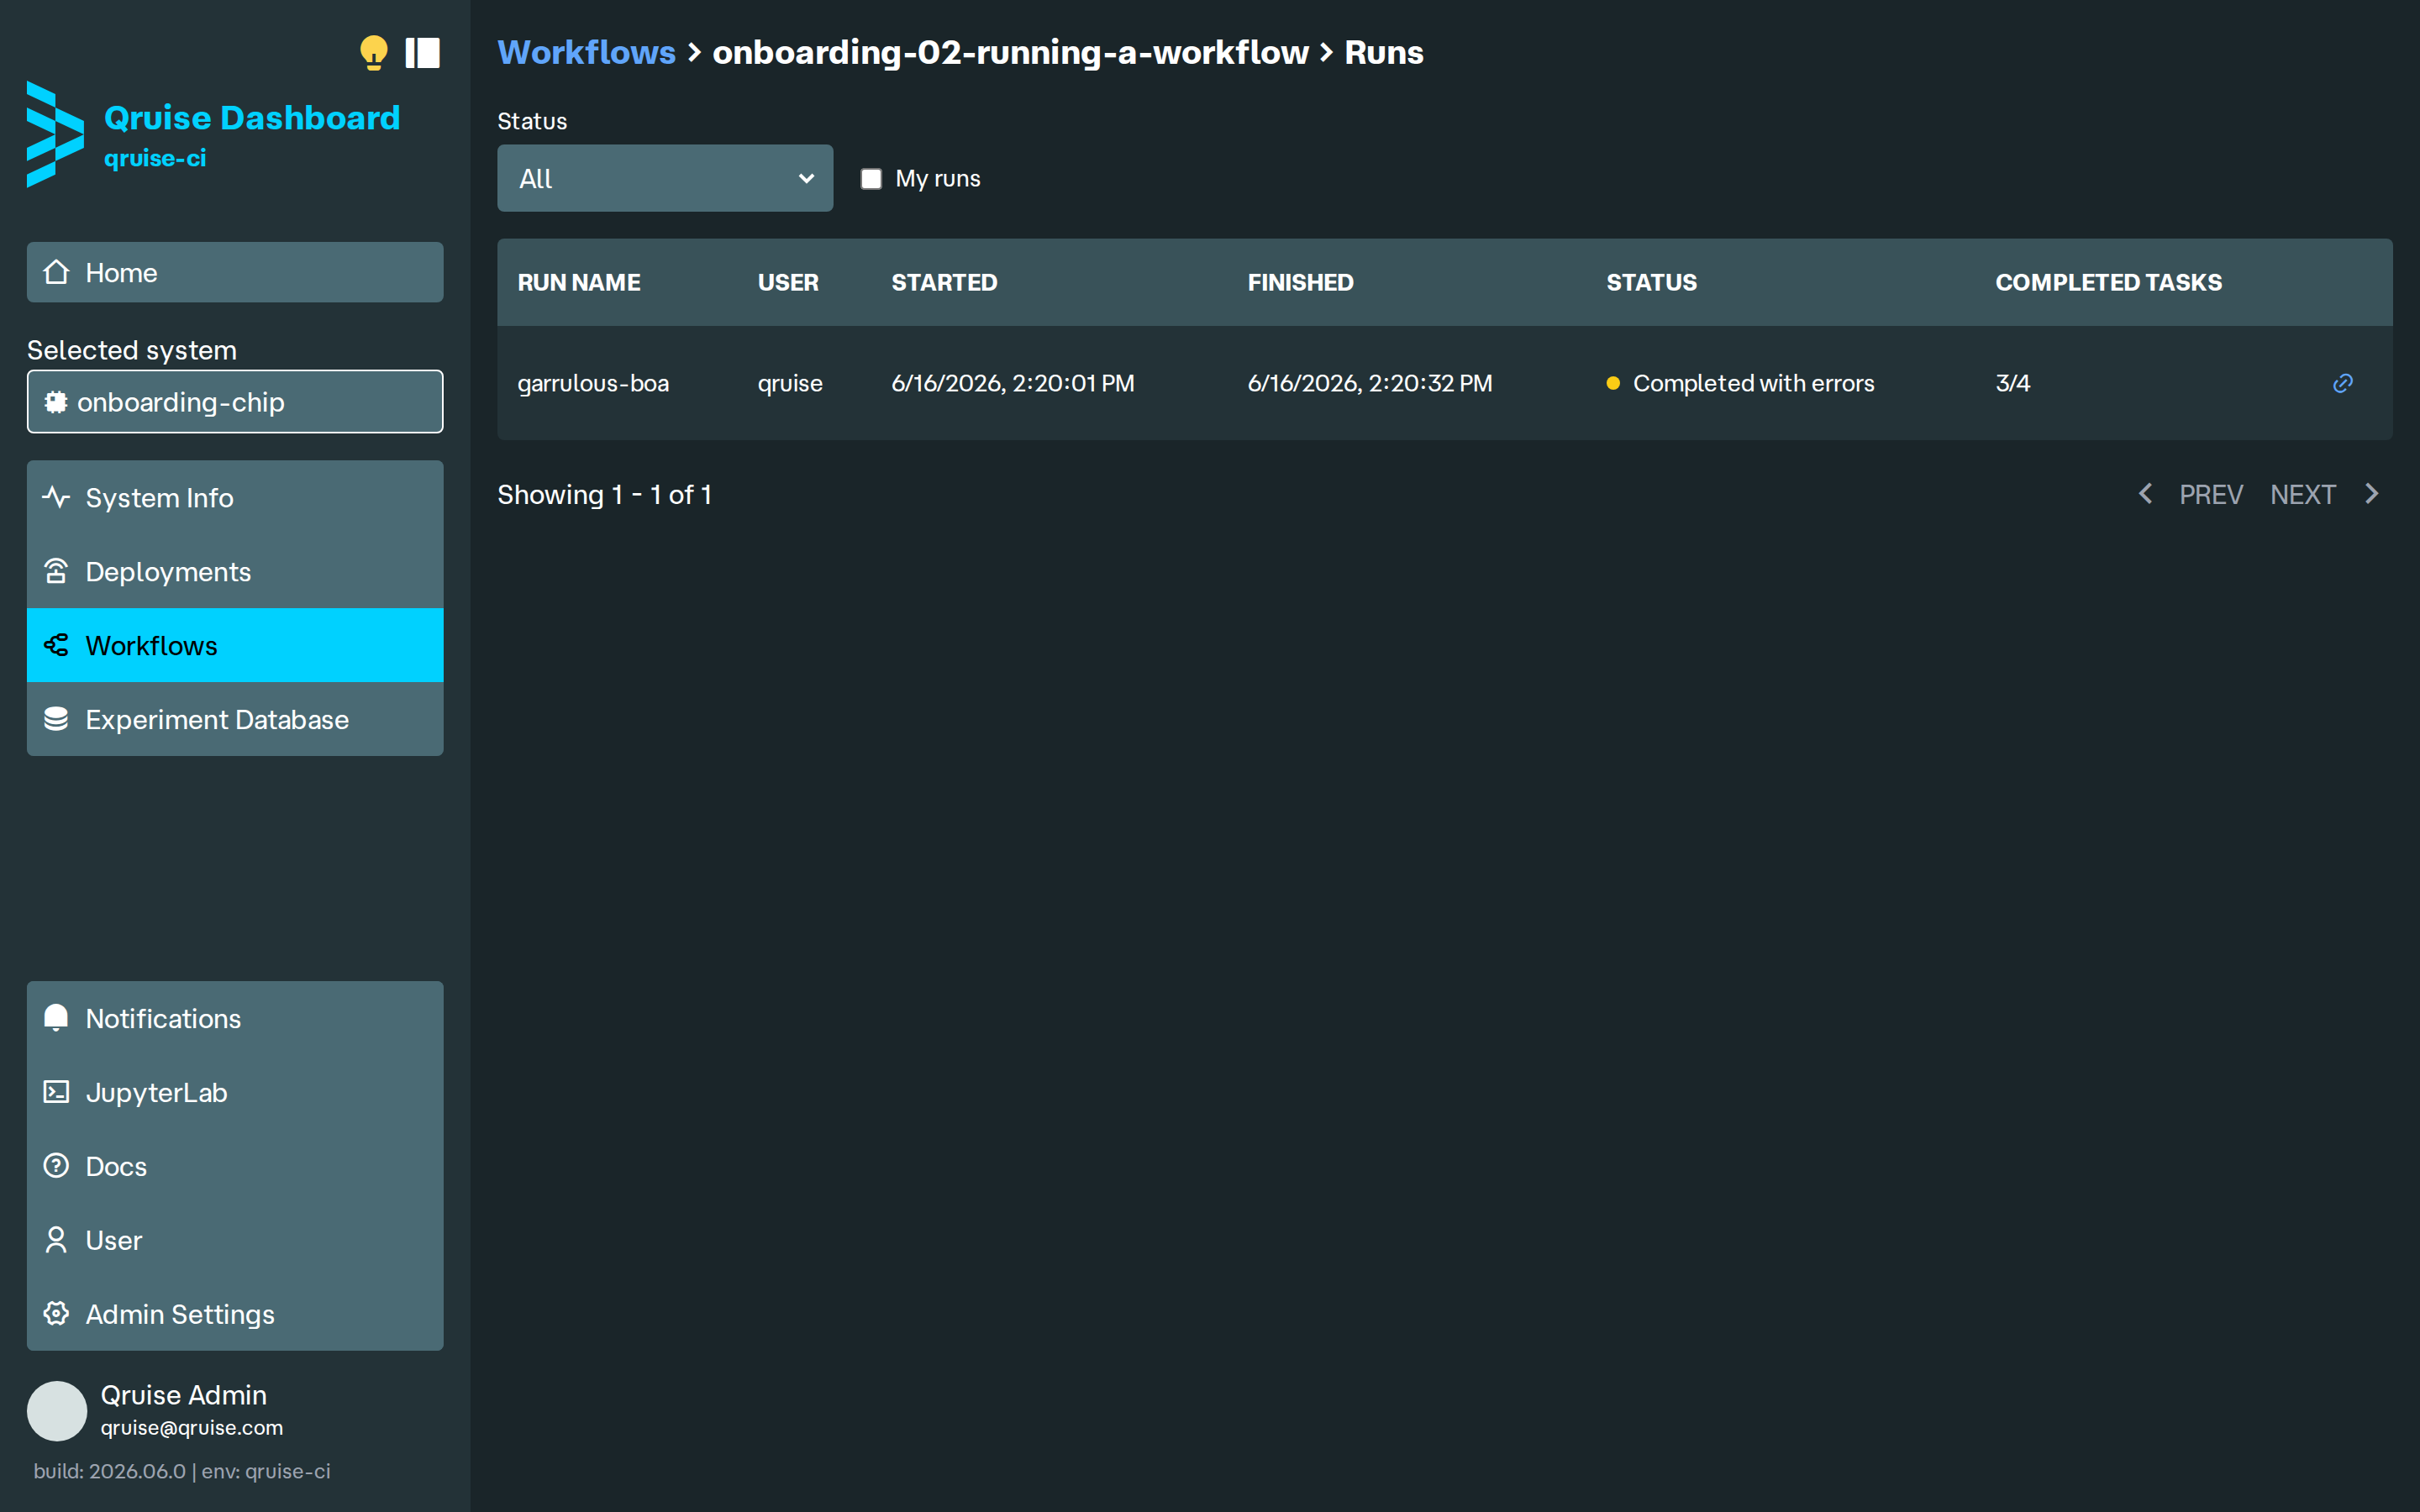The width and height of the screenshot is (2420, 1512).
Task: Launch JupyterLab
Action: (x=235, y=1092)
